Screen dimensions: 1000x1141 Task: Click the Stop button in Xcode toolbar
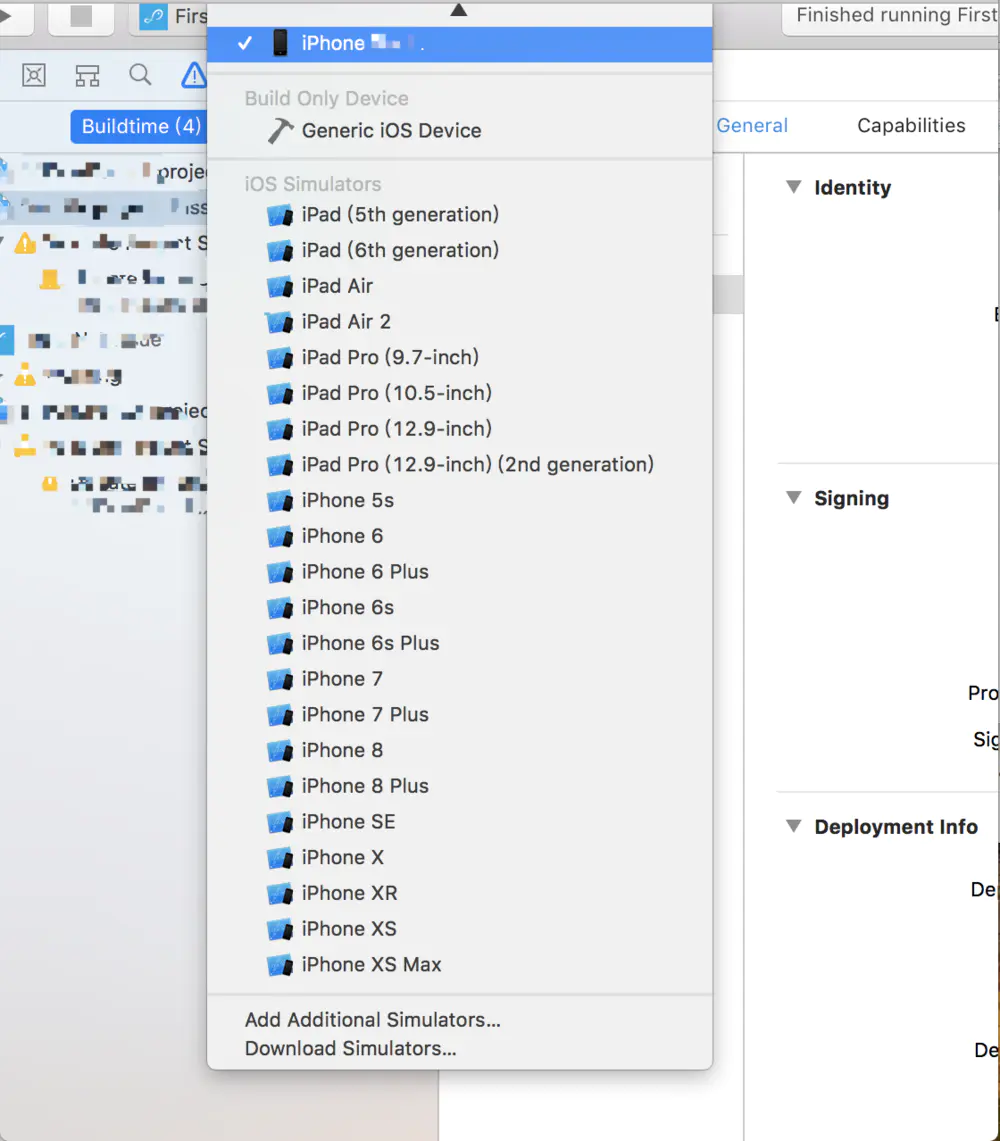coord(81,17)
